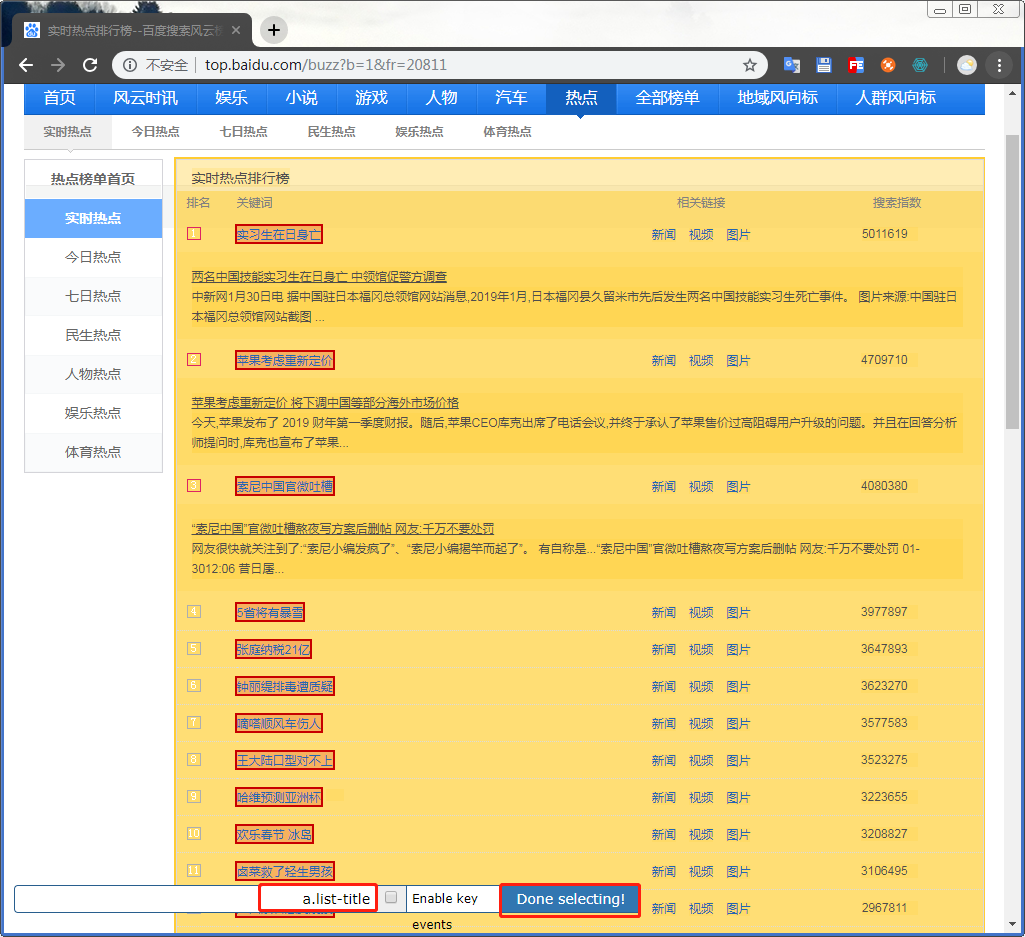Select 实时热点 in the left sidebar

pos(93,218)
